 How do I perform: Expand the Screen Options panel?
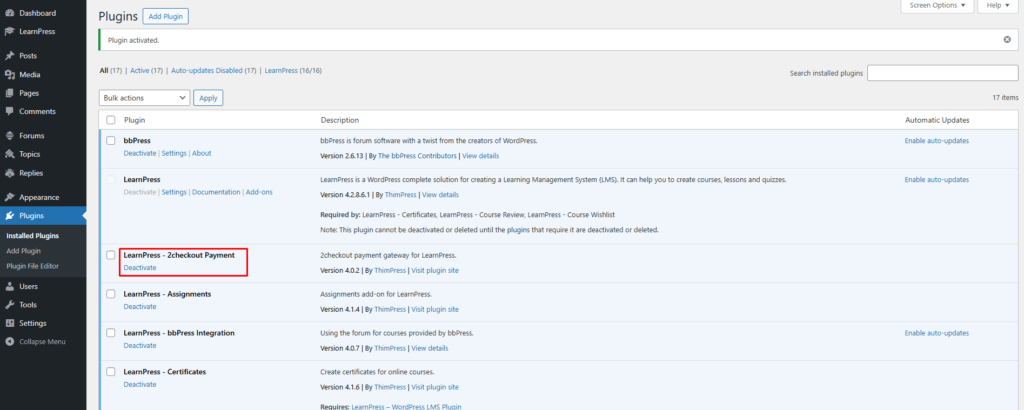937,5
